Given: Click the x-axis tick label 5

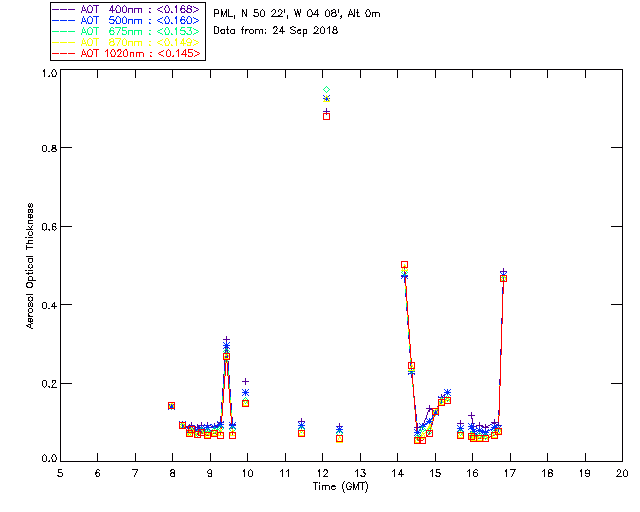Looking at the screenshot, I should (60, 473).
